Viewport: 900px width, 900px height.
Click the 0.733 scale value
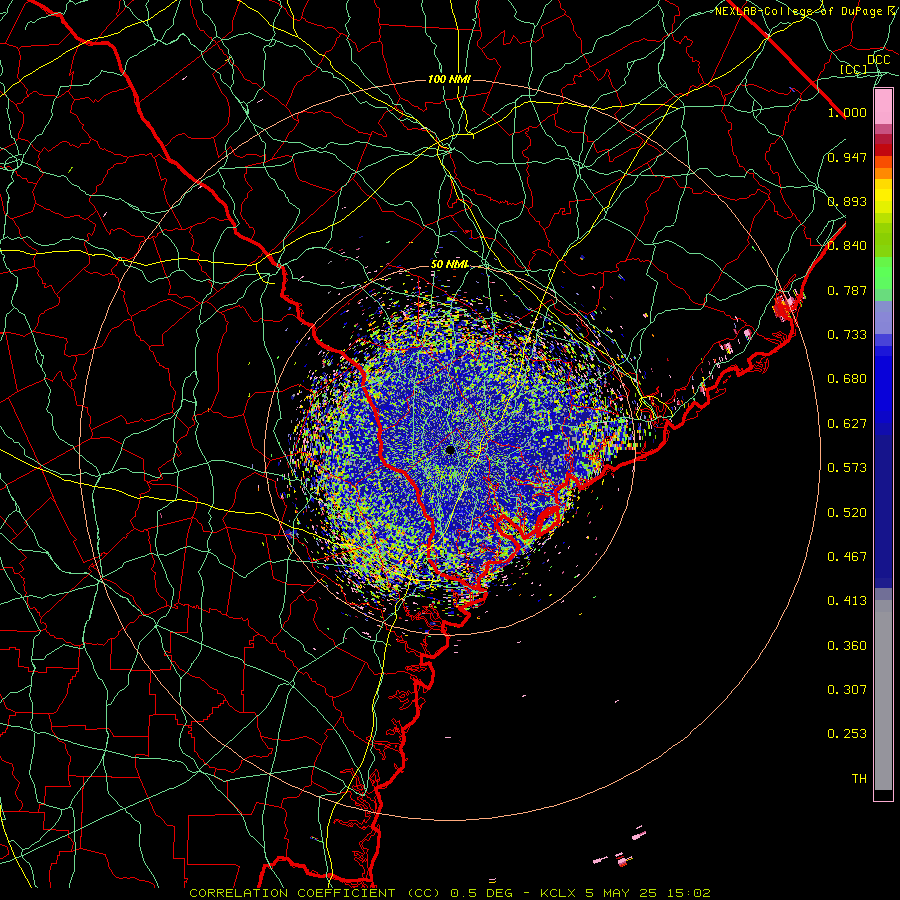[x=847, y=335]
